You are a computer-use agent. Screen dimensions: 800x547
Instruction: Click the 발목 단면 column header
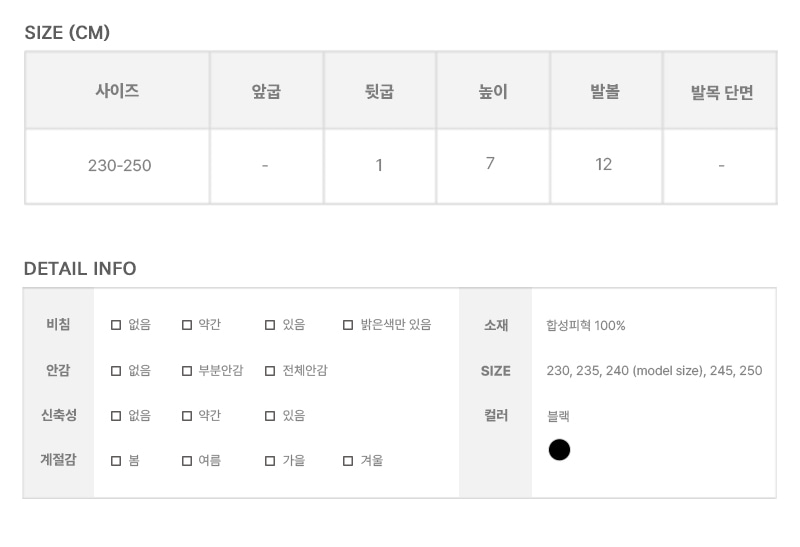click(720, 91)
